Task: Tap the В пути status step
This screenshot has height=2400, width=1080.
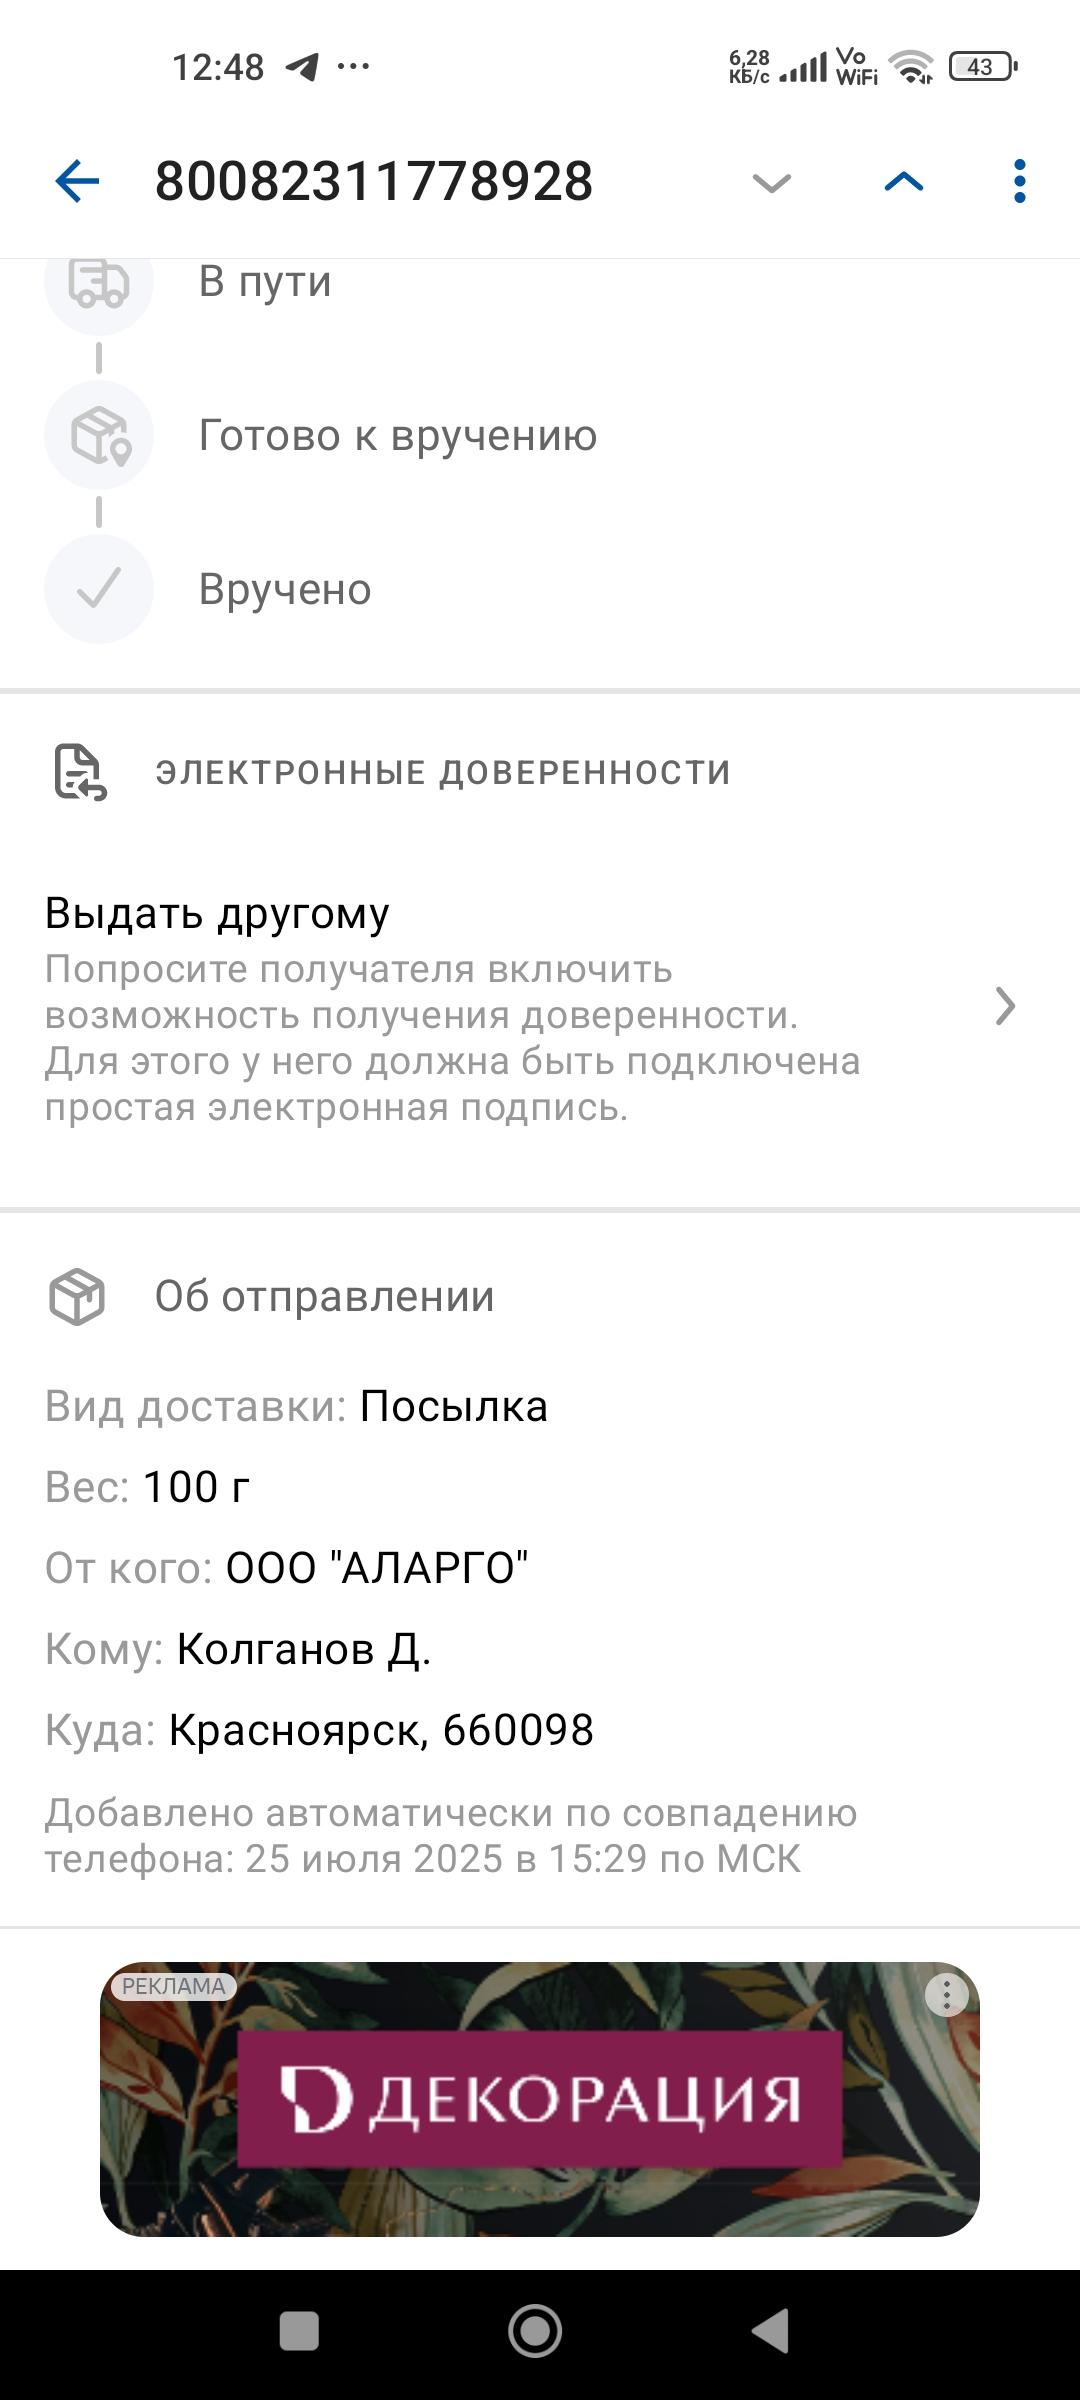Action: [265, 283]
